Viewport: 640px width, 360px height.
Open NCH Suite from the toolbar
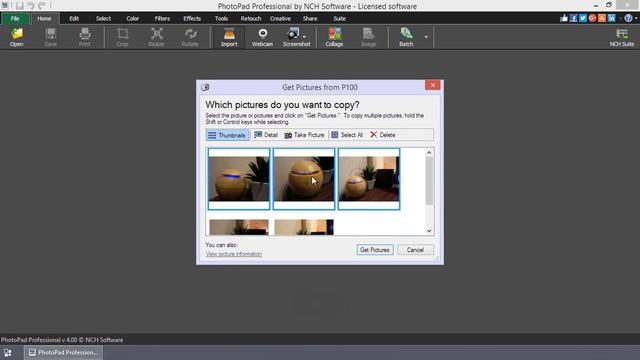coord(622,37)
